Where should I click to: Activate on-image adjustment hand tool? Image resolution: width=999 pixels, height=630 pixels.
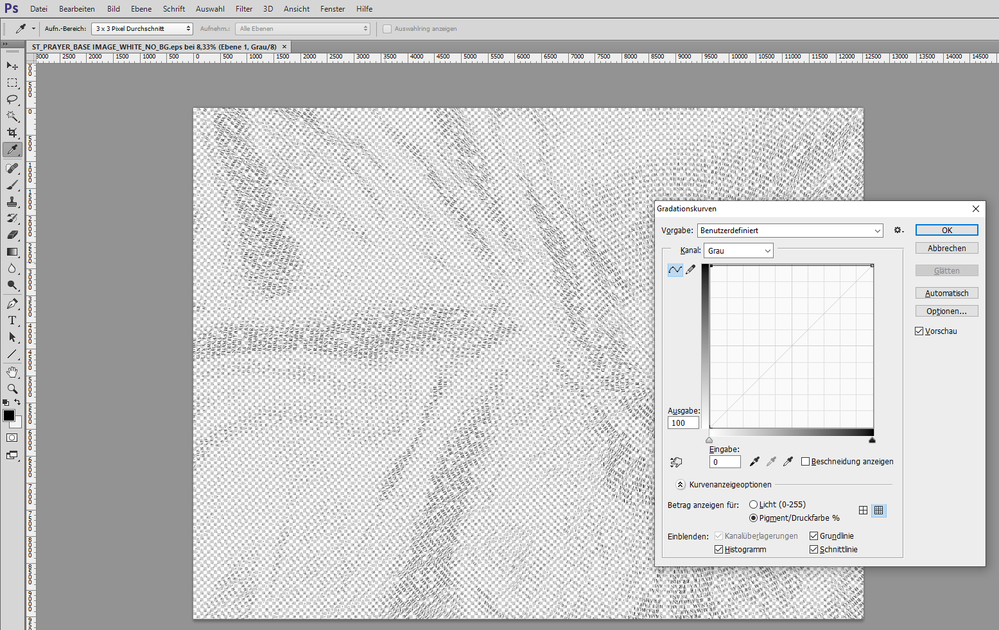click(676, 462)
